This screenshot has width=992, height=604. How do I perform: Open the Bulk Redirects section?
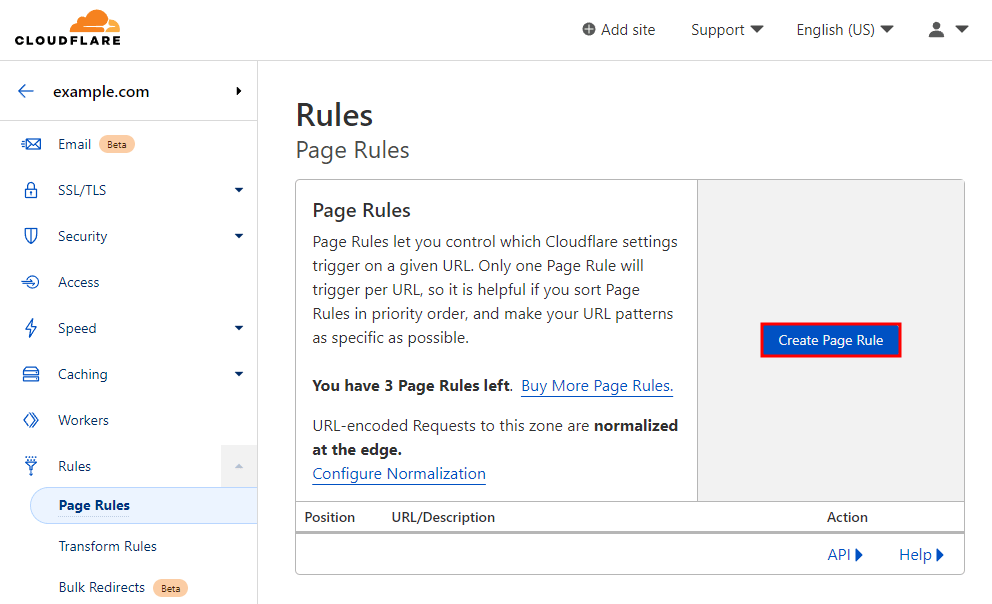tap(103, 587)
